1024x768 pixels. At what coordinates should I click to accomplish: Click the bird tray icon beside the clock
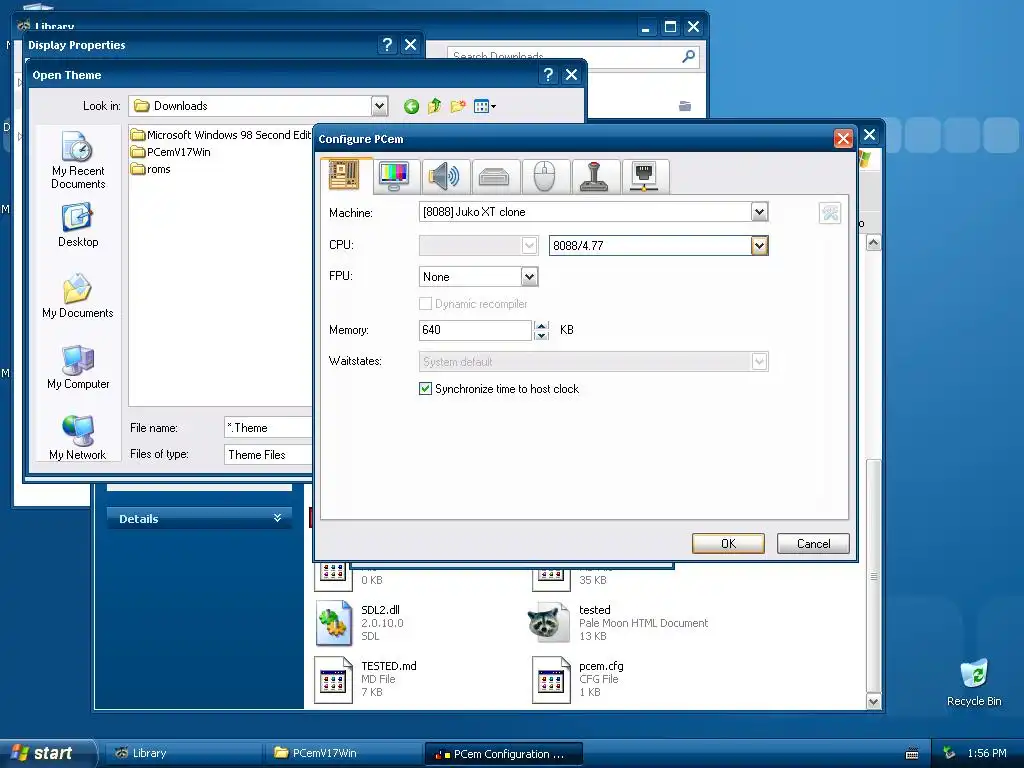949,753
